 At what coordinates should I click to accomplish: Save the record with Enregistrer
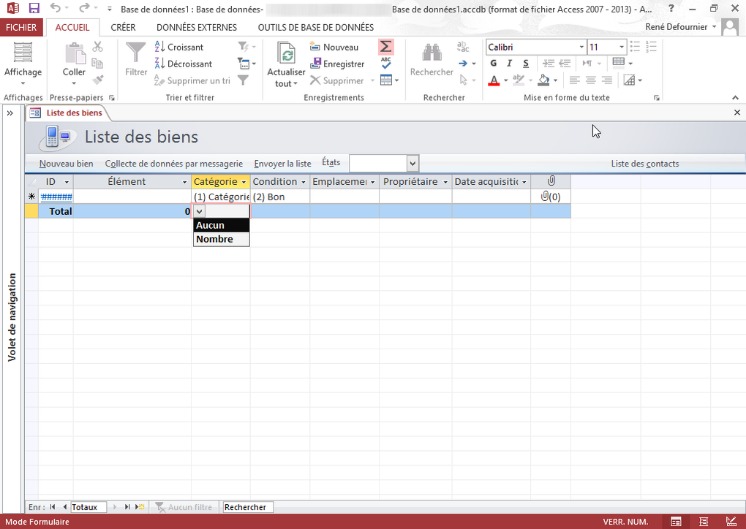tap(337, 63)
